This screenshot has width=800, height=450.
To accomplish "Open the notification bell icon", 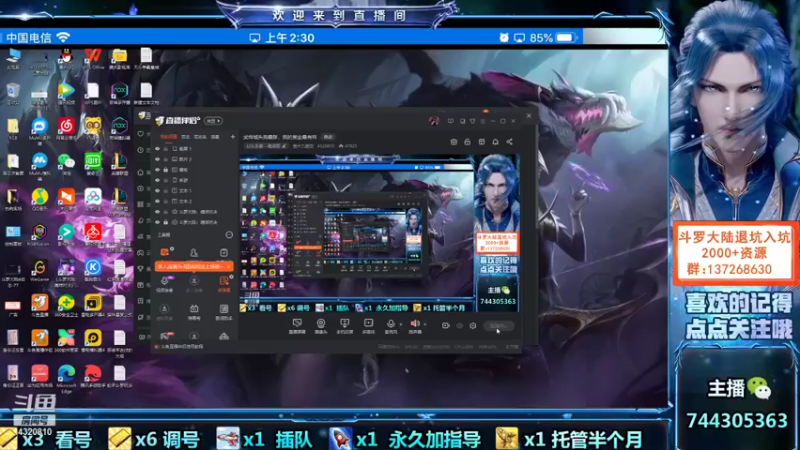I will pos(495,142).
